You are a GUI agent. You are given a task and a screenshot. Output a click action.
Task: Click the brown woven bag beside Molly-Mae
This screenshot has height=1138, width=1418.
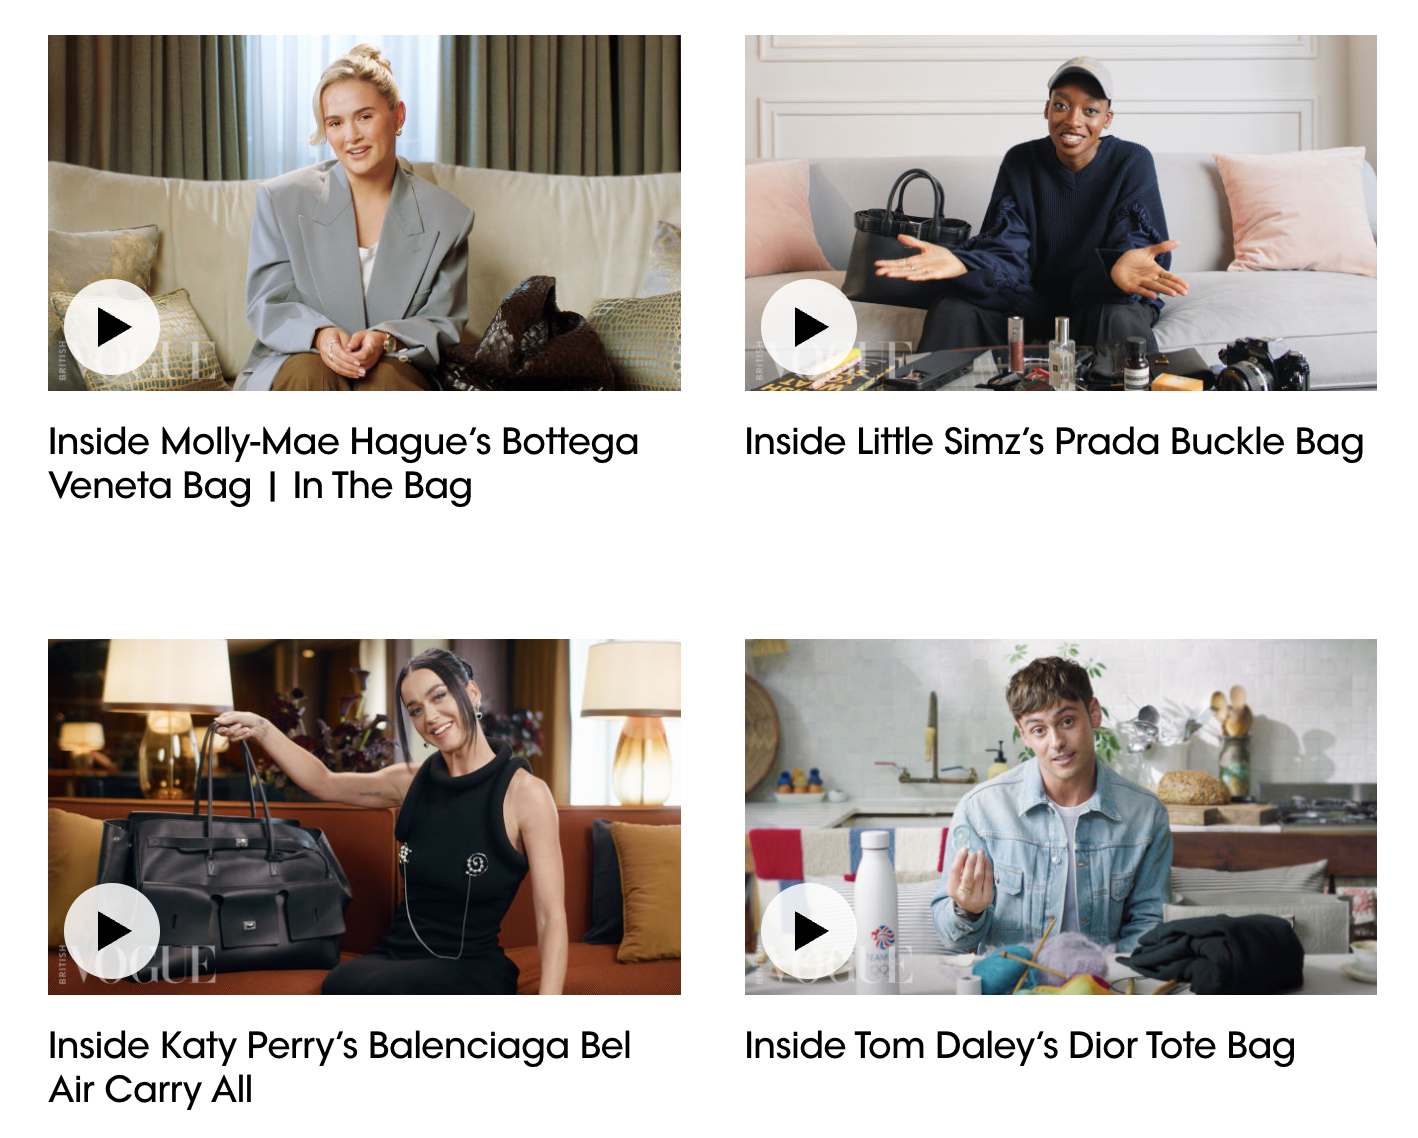point(528,338)
